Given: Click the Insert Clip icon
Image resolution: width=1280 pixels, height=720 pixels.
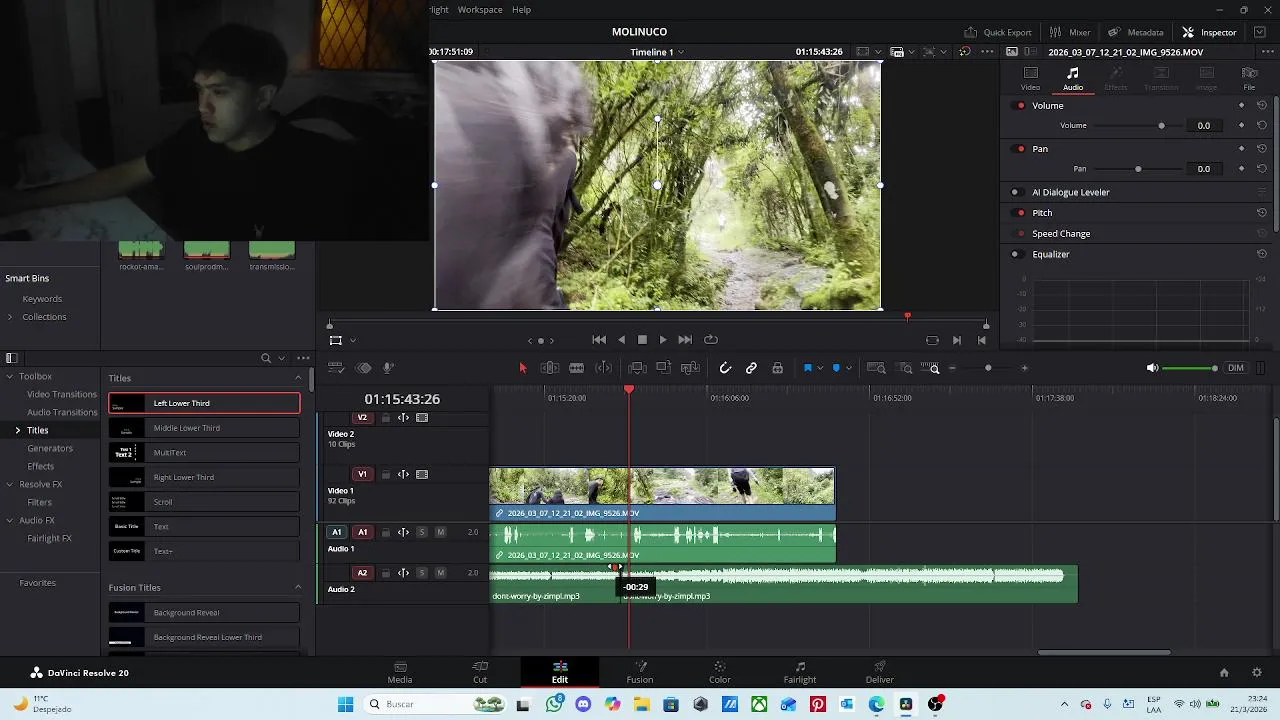Looking at the screenshot, I should click(x=636, y=368).
